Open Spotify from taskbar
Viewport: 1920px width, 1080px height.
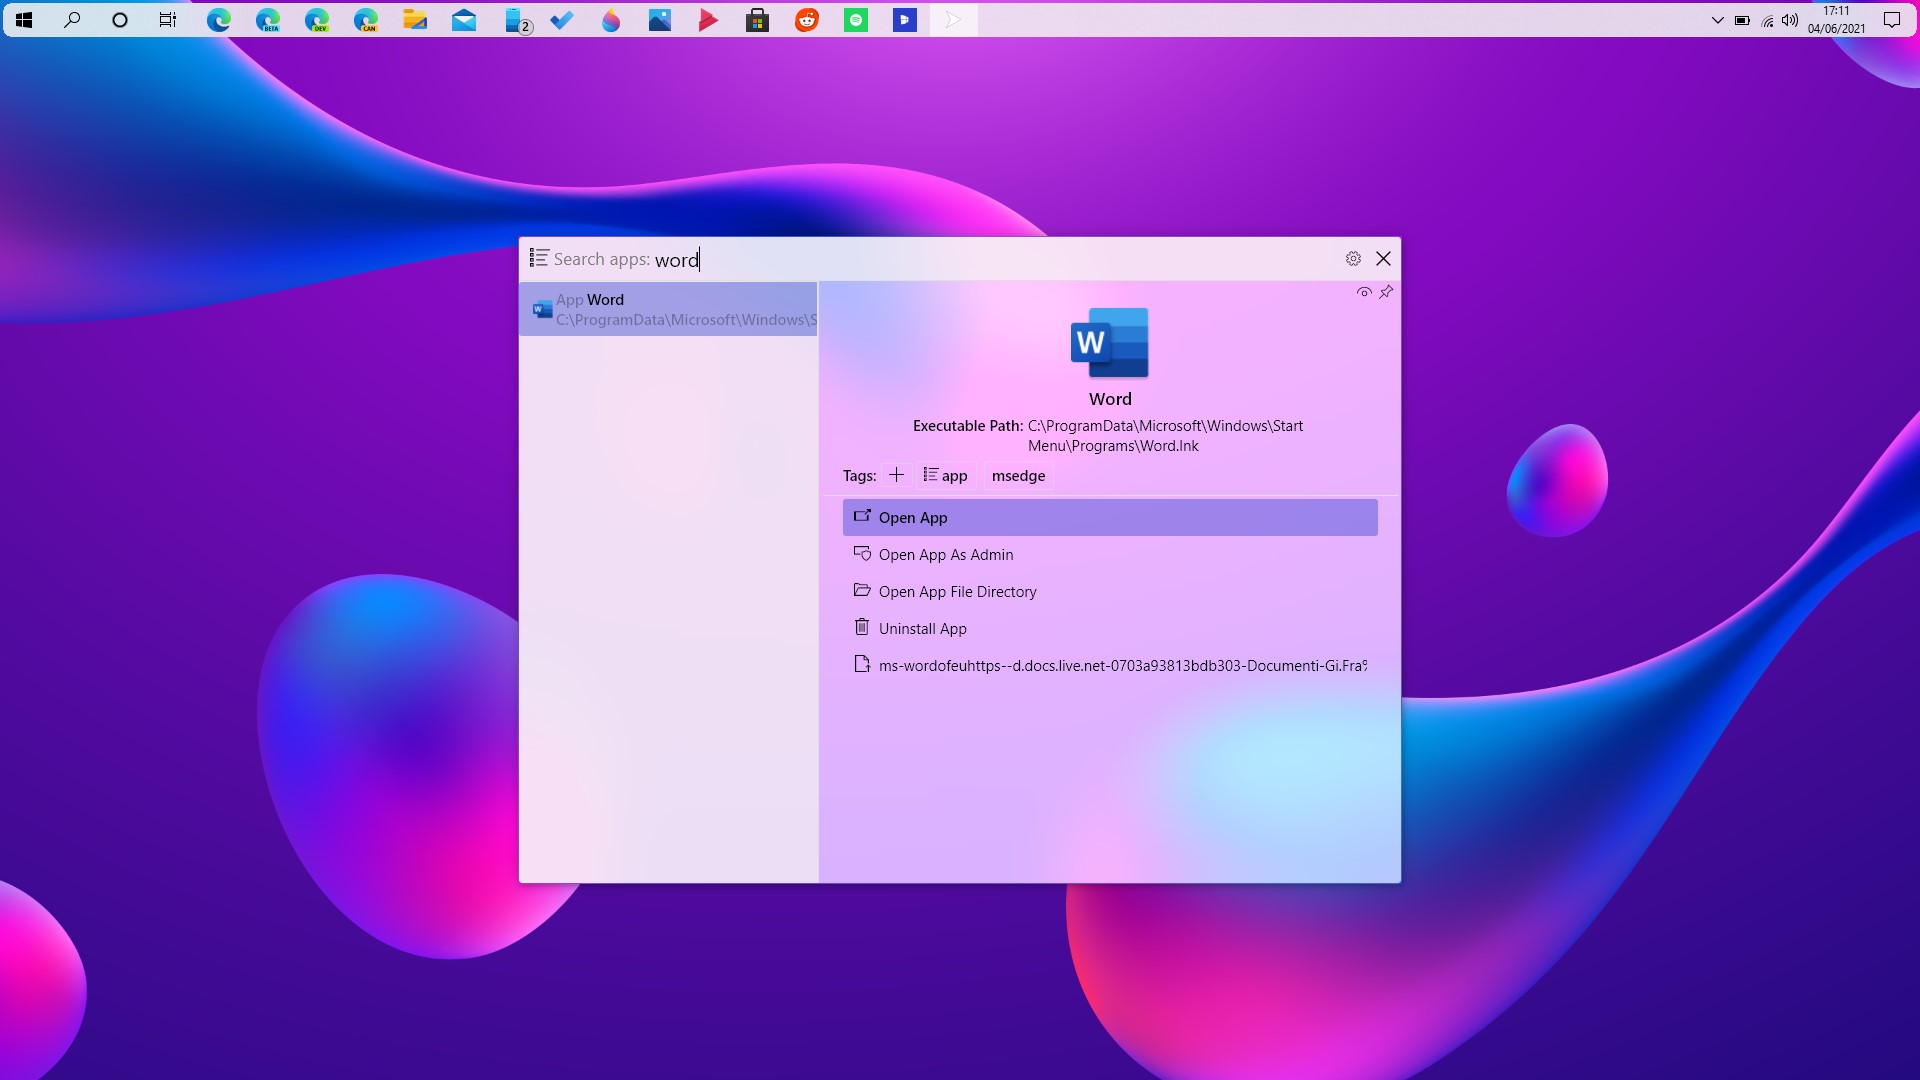coord(856,20)
